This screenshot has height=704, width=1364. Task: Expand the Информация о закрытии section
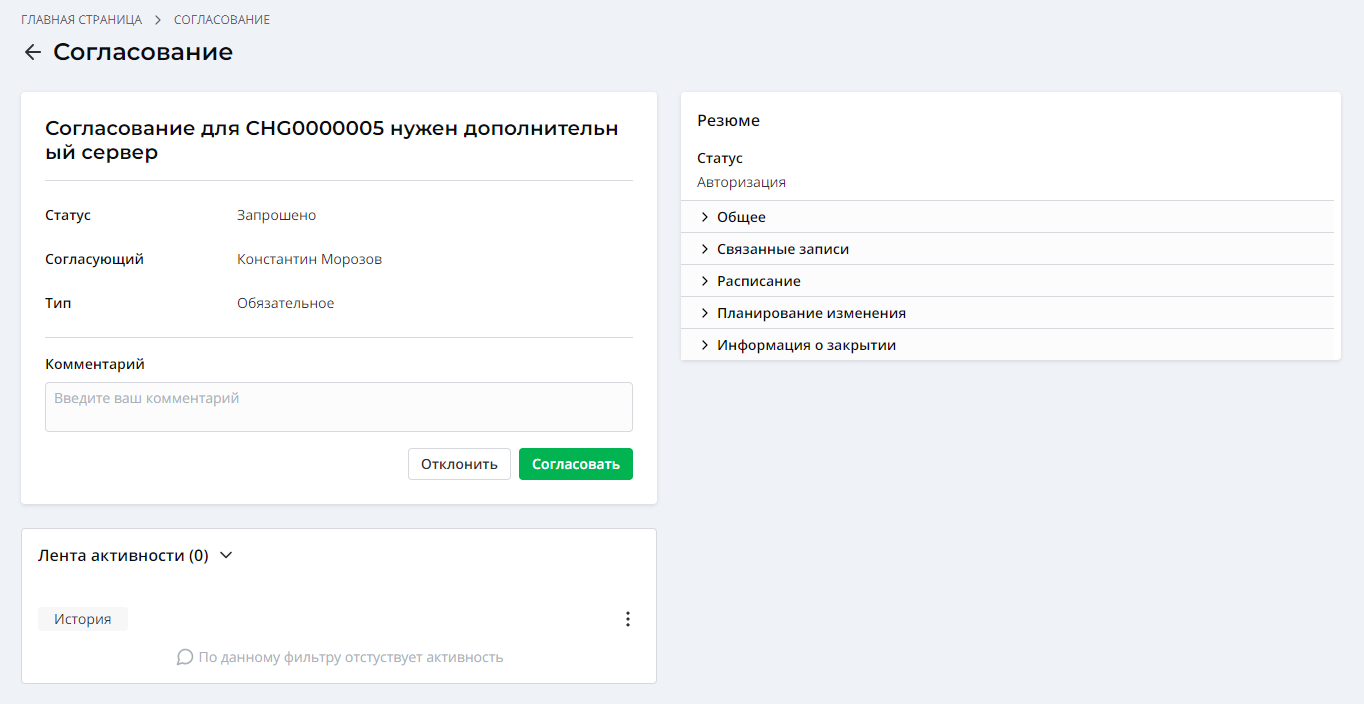[805, 345]
